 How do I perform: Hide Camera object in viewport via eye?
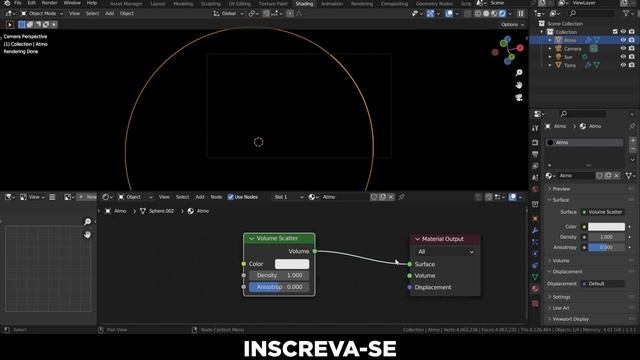click(x=623, y=49)
